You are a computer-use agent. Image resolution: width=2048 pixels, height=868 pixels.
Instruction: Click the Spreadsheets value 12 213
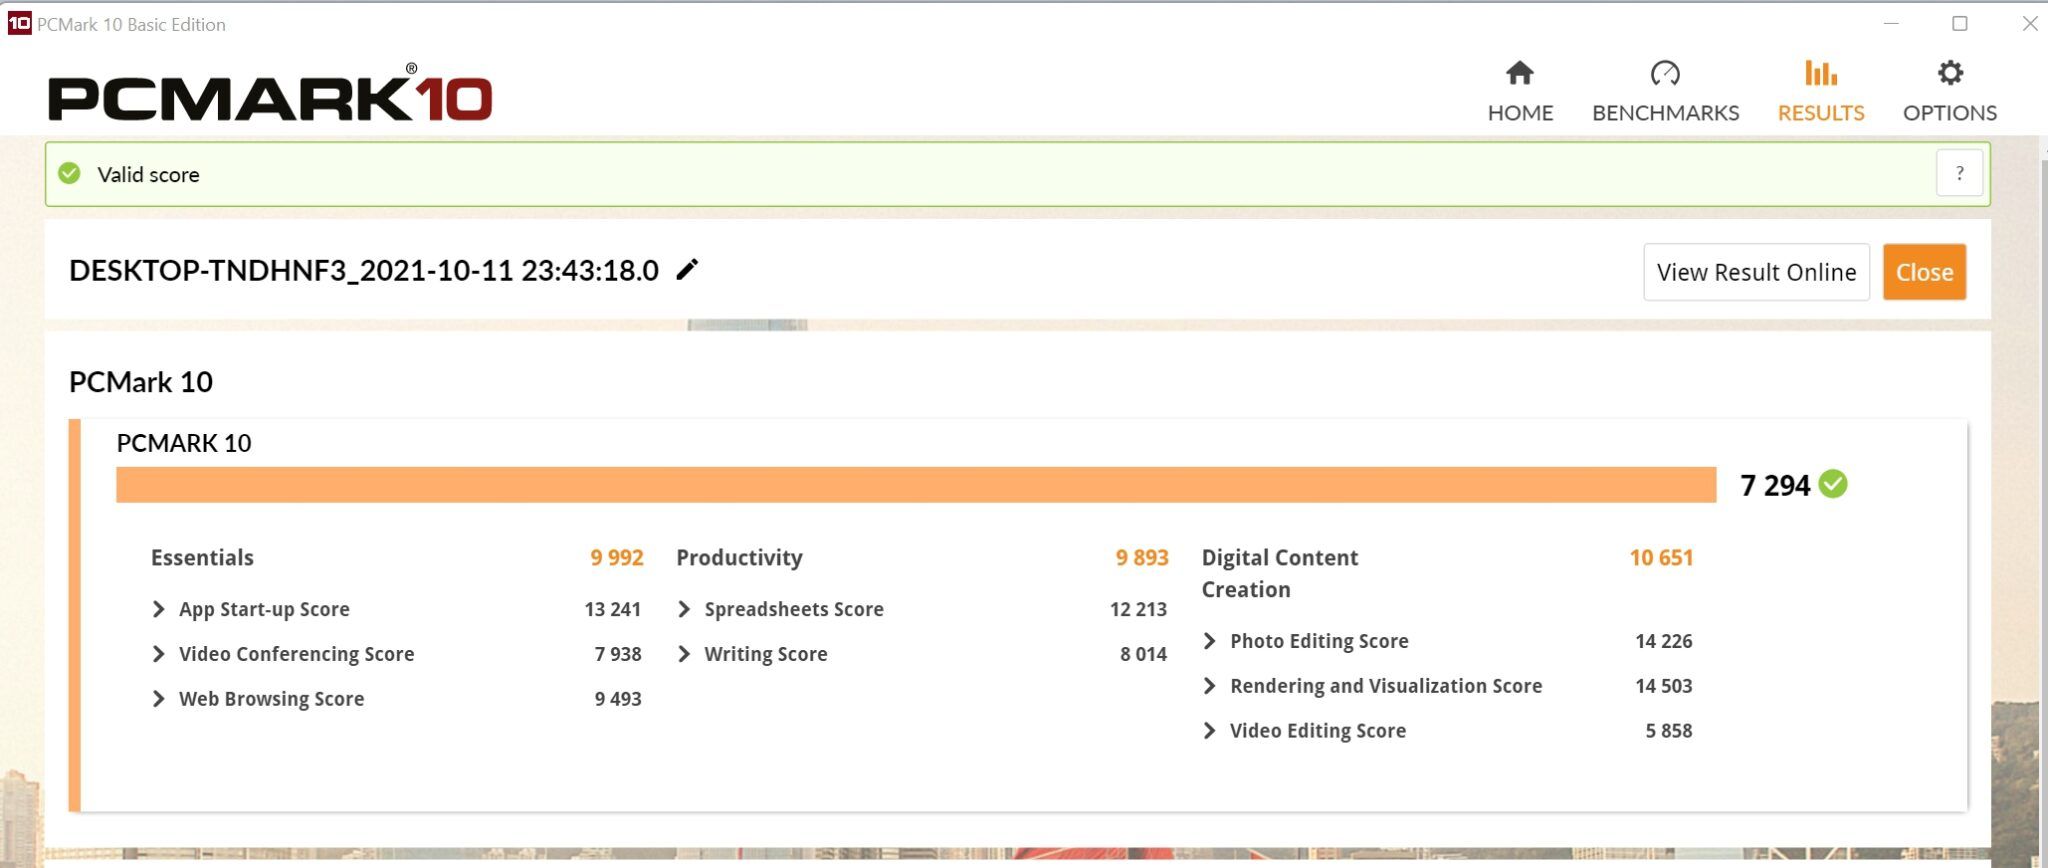(1138, 609)
